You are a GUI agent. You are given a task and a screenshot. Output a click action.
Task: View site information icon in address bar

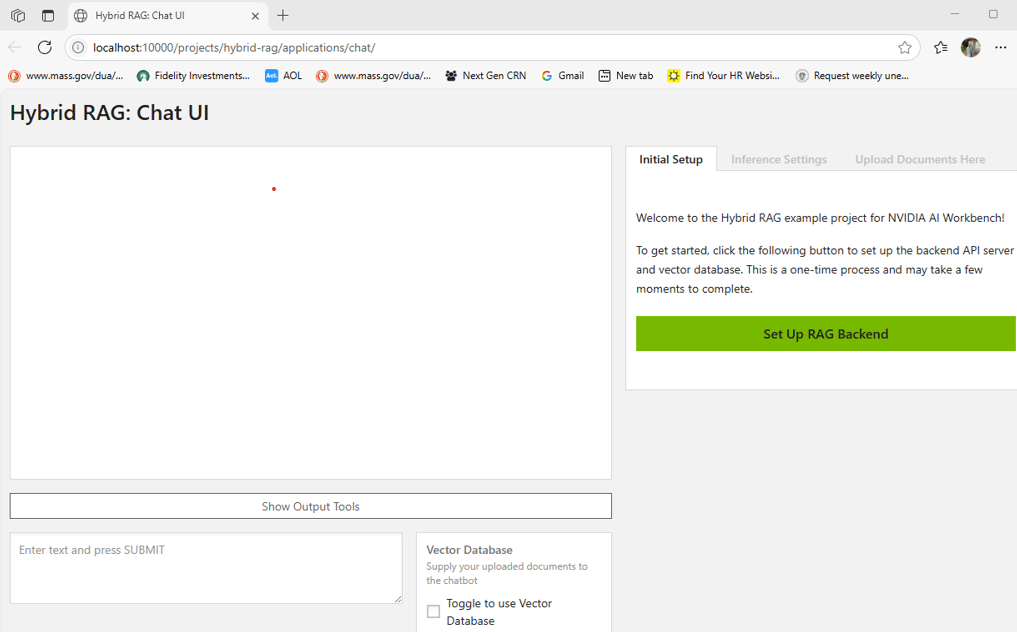[x=78, y=47]
